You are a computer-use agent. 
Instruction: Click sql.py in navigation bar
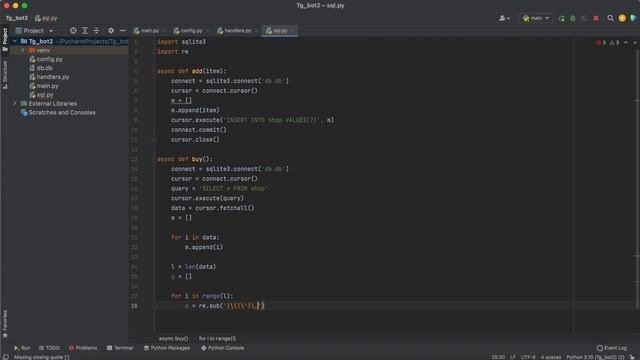[46, 18]
